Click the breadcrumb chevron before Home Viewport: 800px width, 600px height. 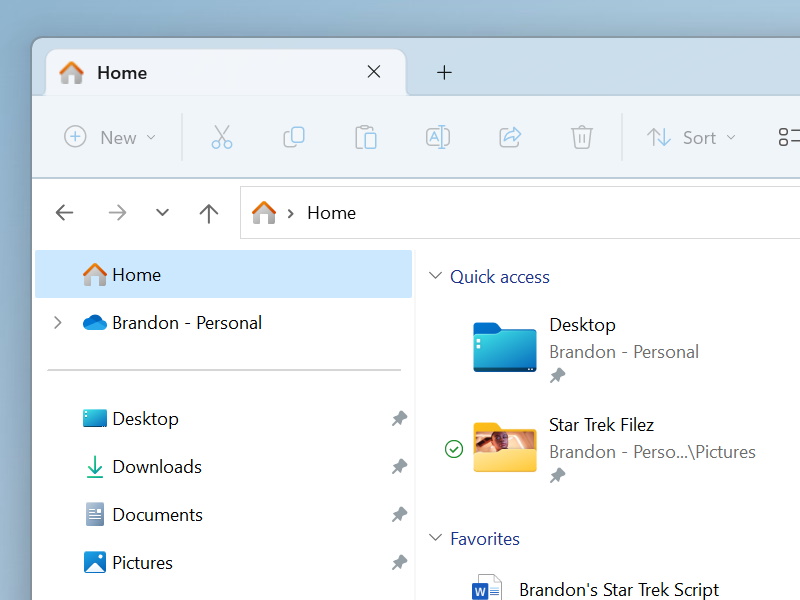click(x=290, y=213)
